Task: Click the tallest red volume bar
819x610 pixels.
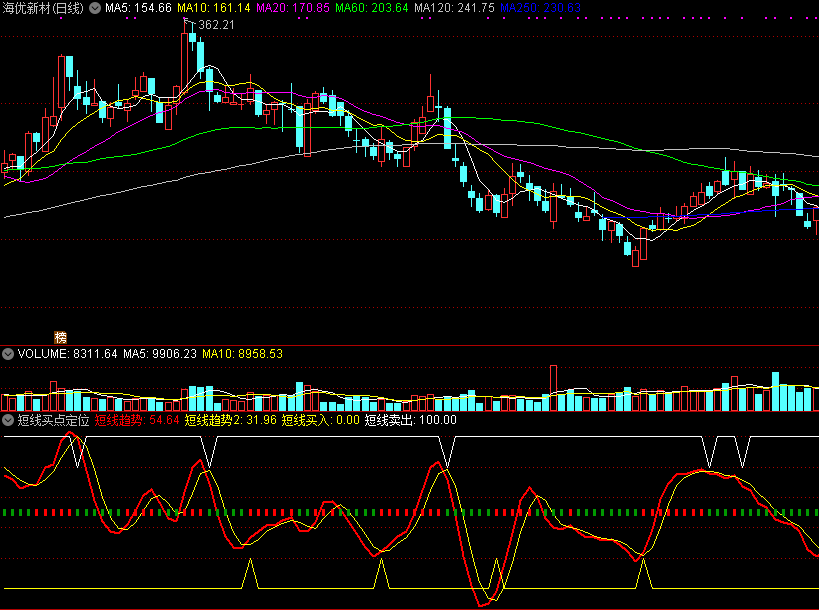Action: (x=553, y=388)
